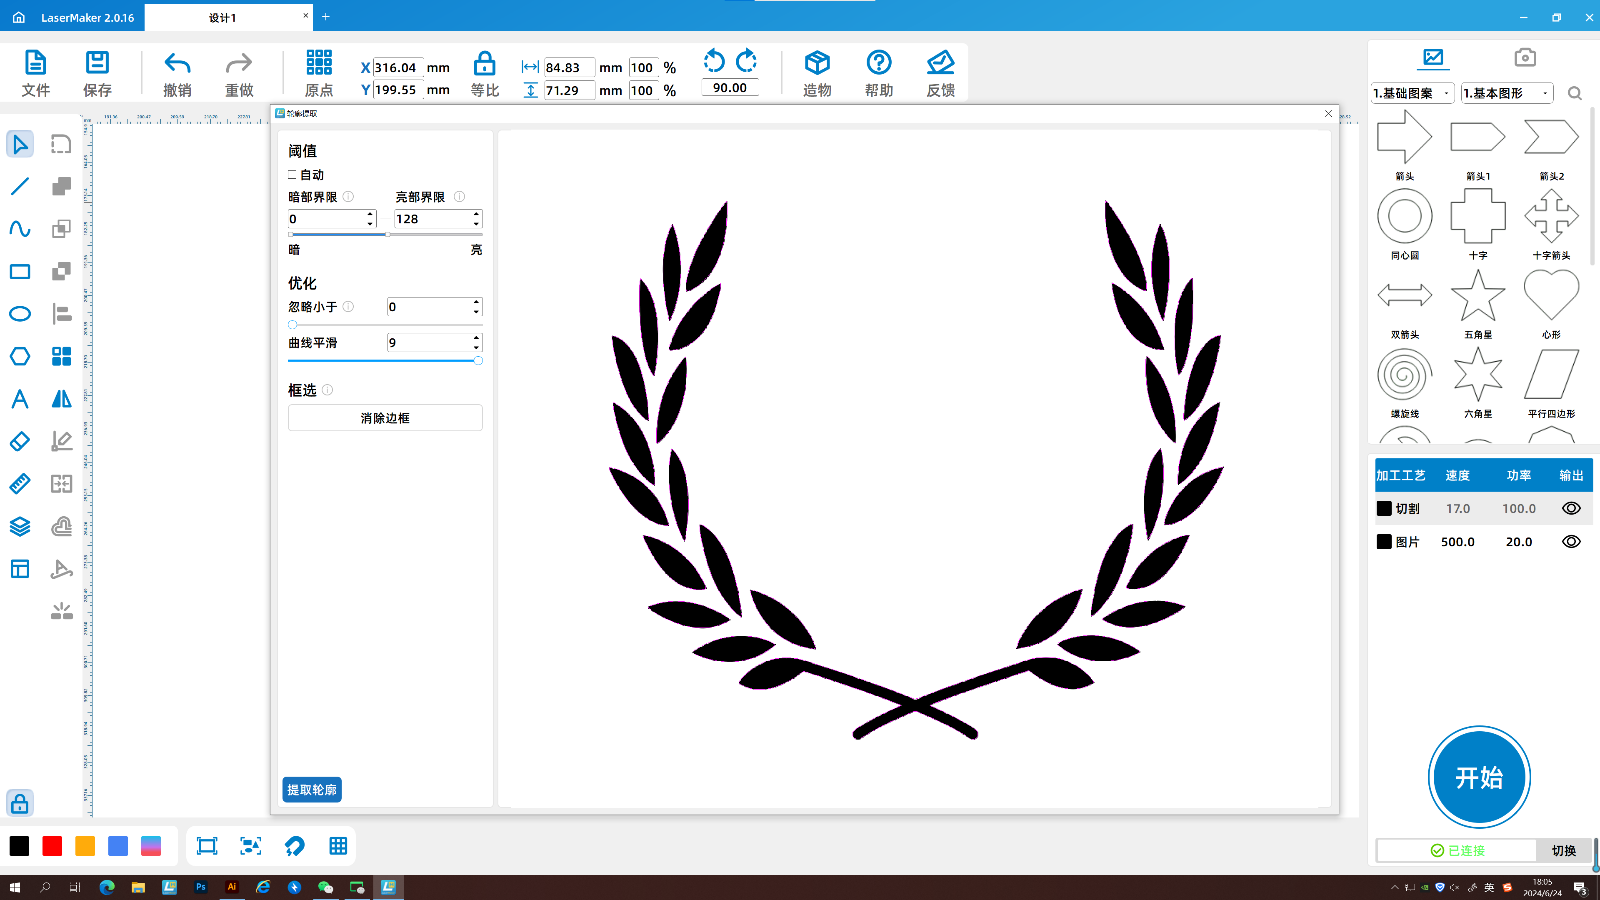The width and height of the screenshot is (1600, 900).
Task: Select the ellipse drawing tool
Action: (x=20, y=314)
